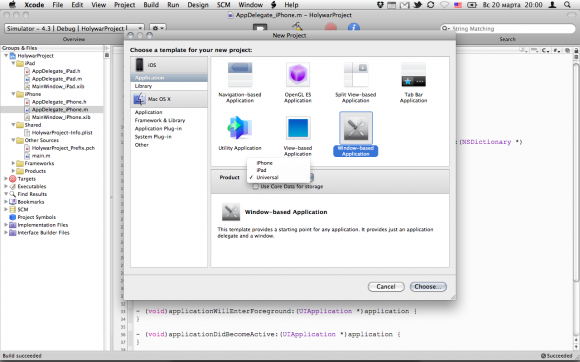Select Split View-based Application template icon
The height and width of the screenshot is (362, 580).
tap(355, 74)
